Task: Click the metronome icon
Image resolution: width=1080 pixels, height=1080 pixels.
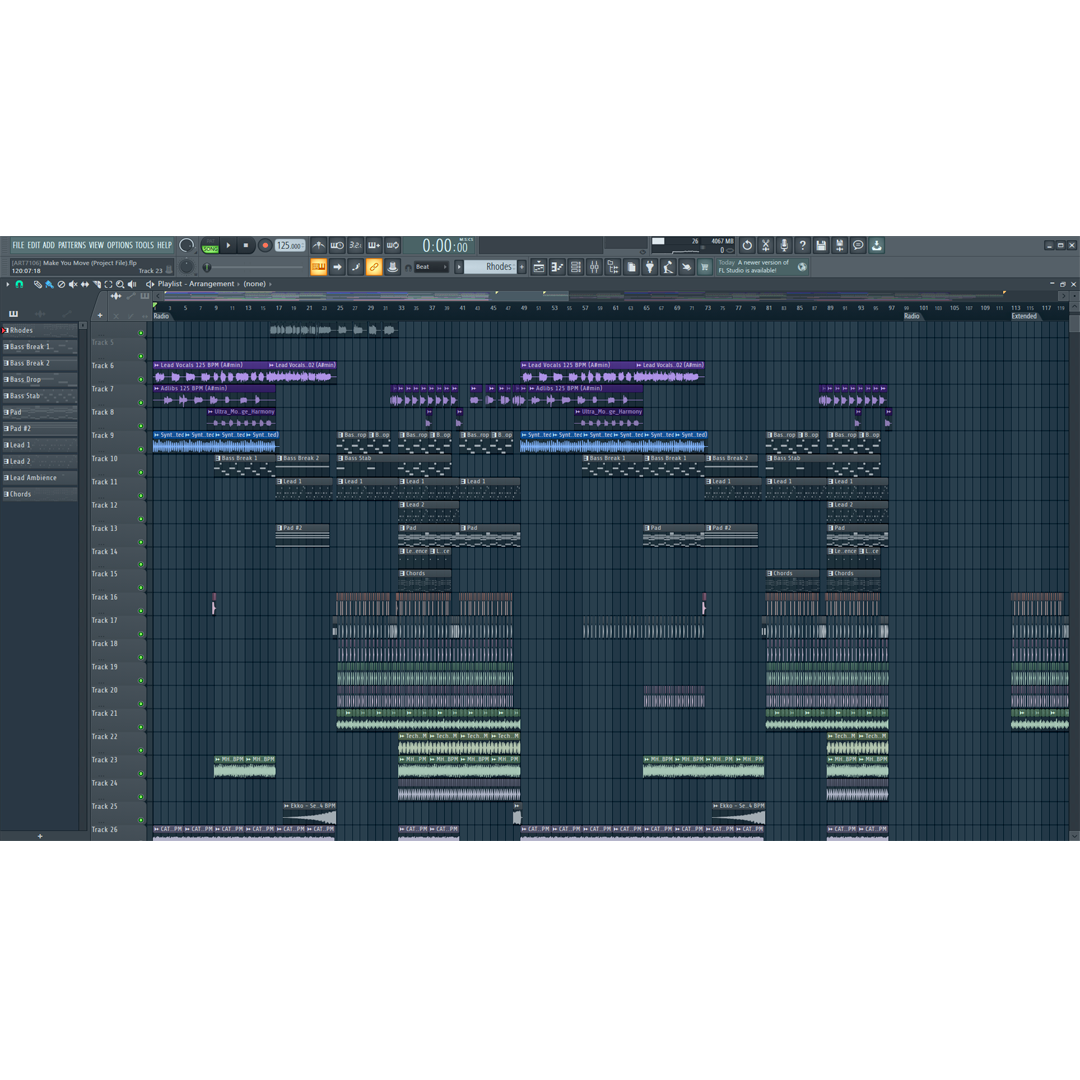Action: pos(318,245)
